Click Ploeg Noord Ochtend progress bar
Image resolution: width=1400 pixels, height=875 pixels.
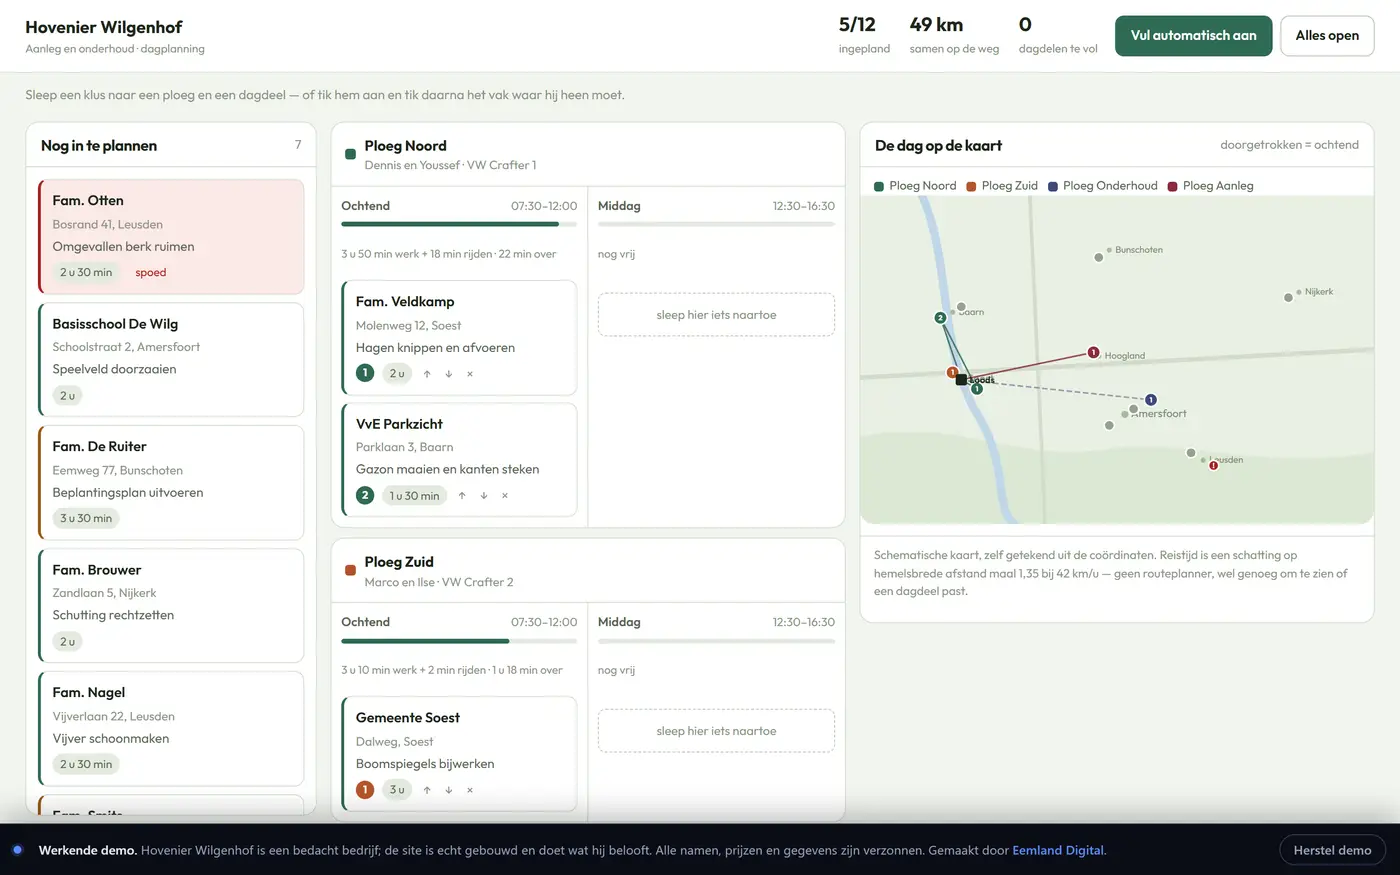tap(459, 224)
